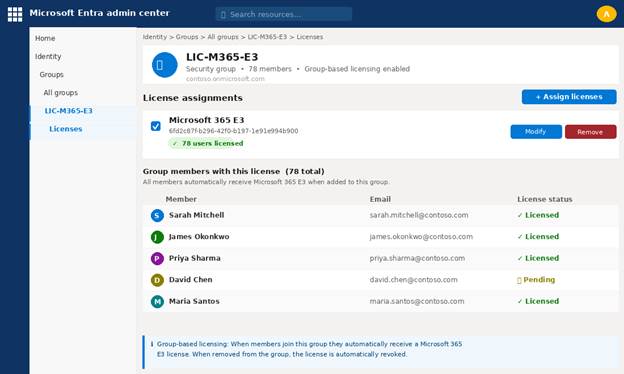
Task: Click the 78 members text in header
Action: pyautogui.click(x=270, y=69)
